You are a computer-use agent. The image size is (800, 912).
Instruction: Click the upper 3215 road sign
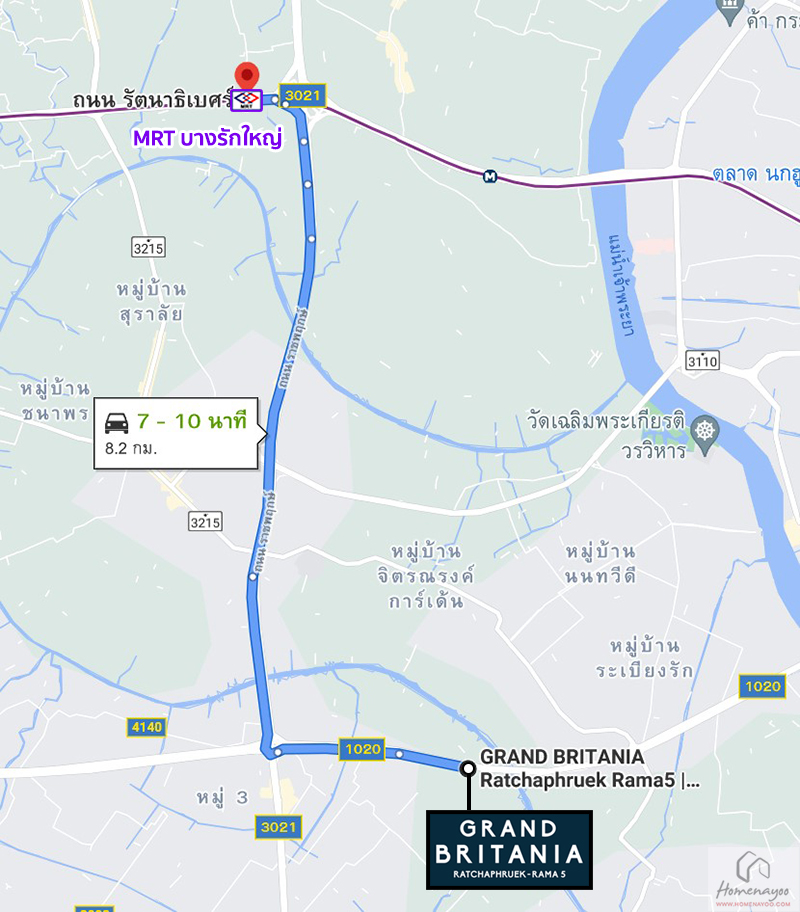tap(148, 247)
